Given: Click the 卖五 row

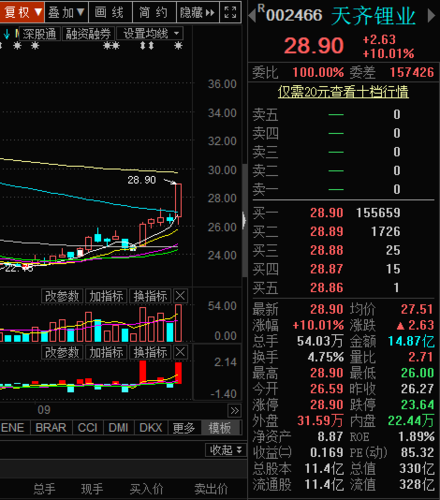Looking at the screenshot, I should (x=343, y=114).
